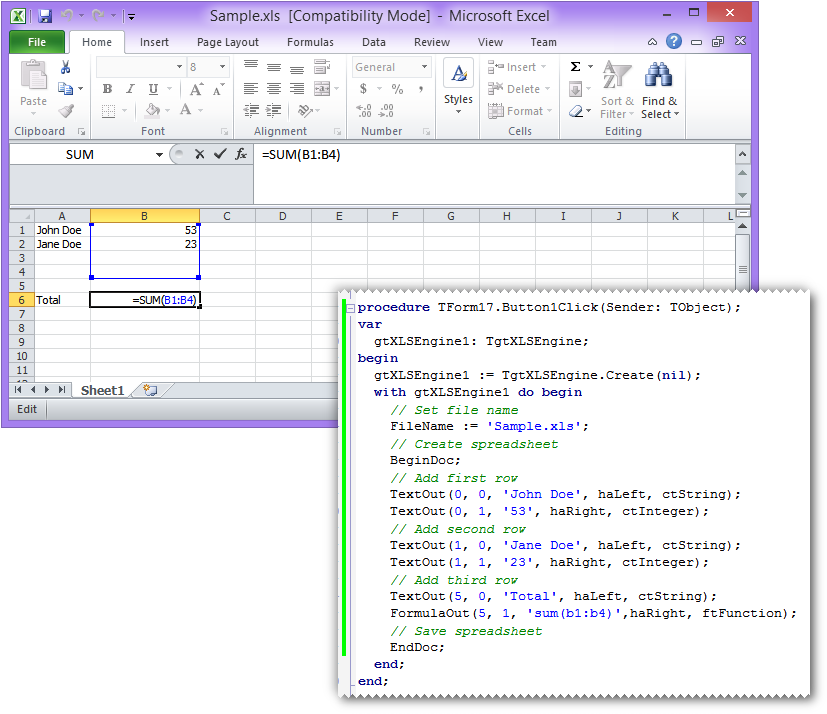Collapse the procedure code block

point(351,308)
